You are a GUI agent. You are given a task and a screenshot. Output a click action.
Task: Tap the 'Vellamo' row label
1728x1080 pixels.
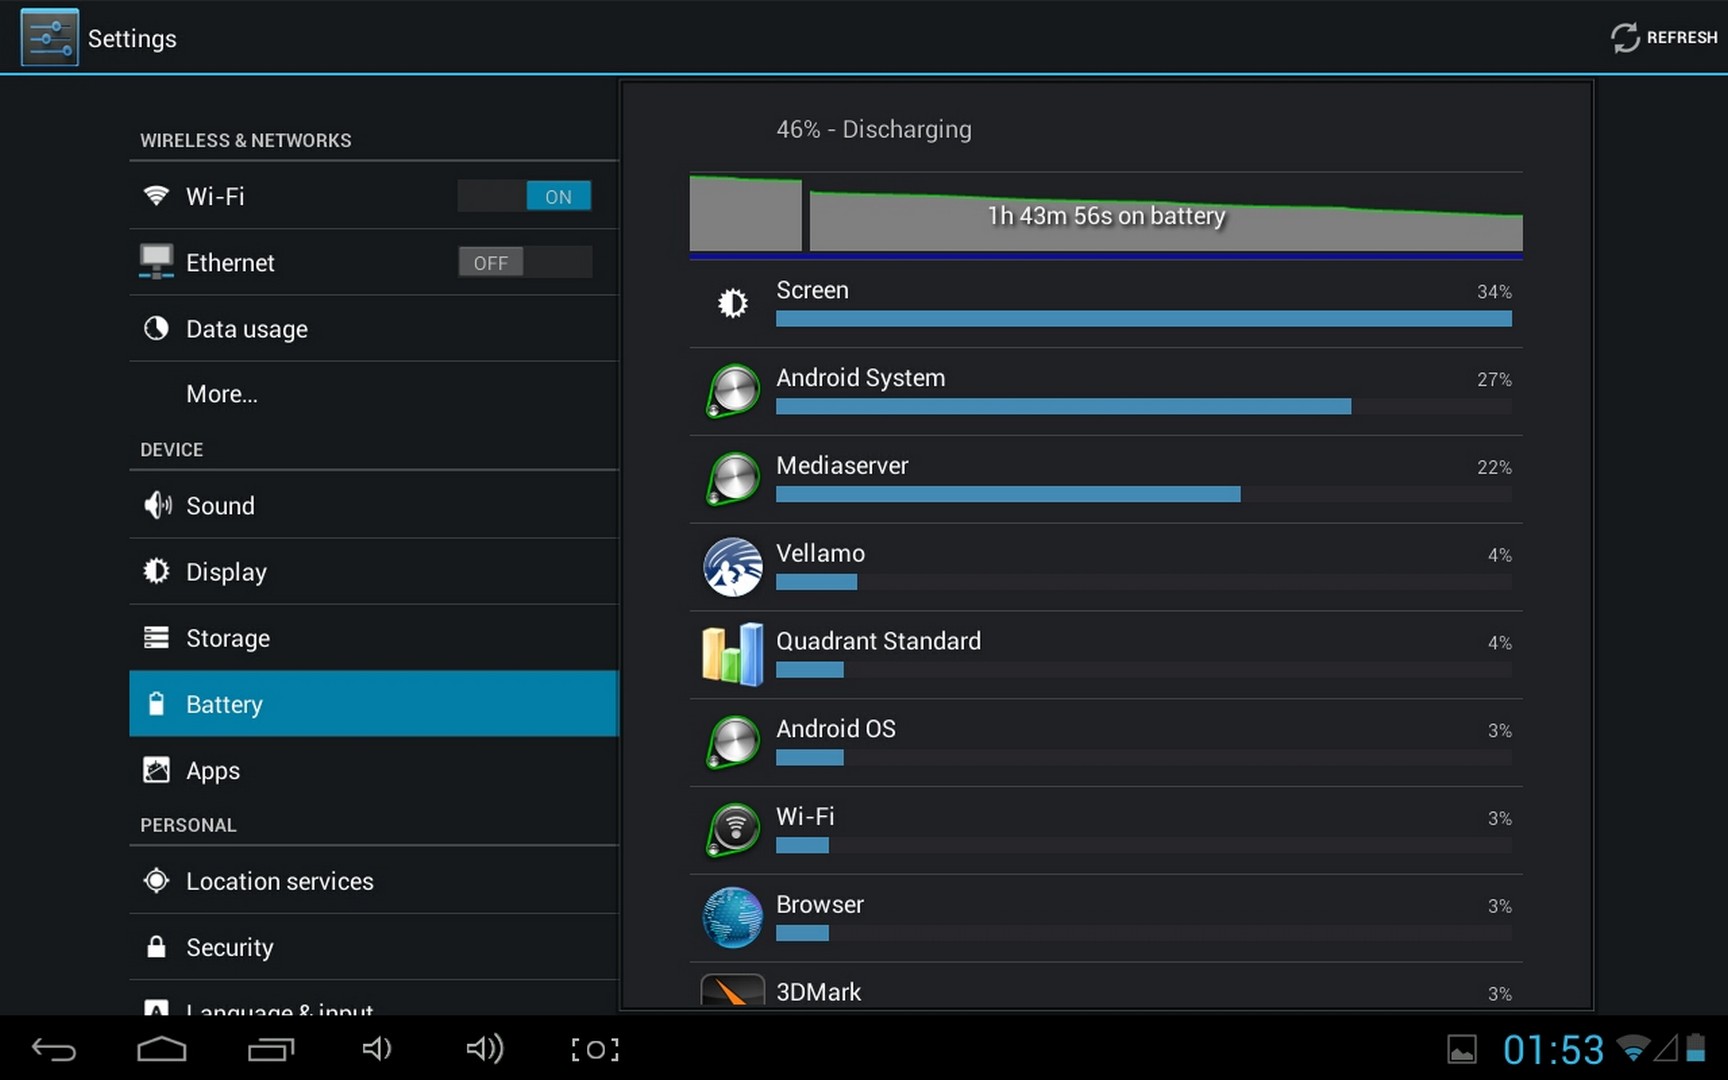pos(820,553)
